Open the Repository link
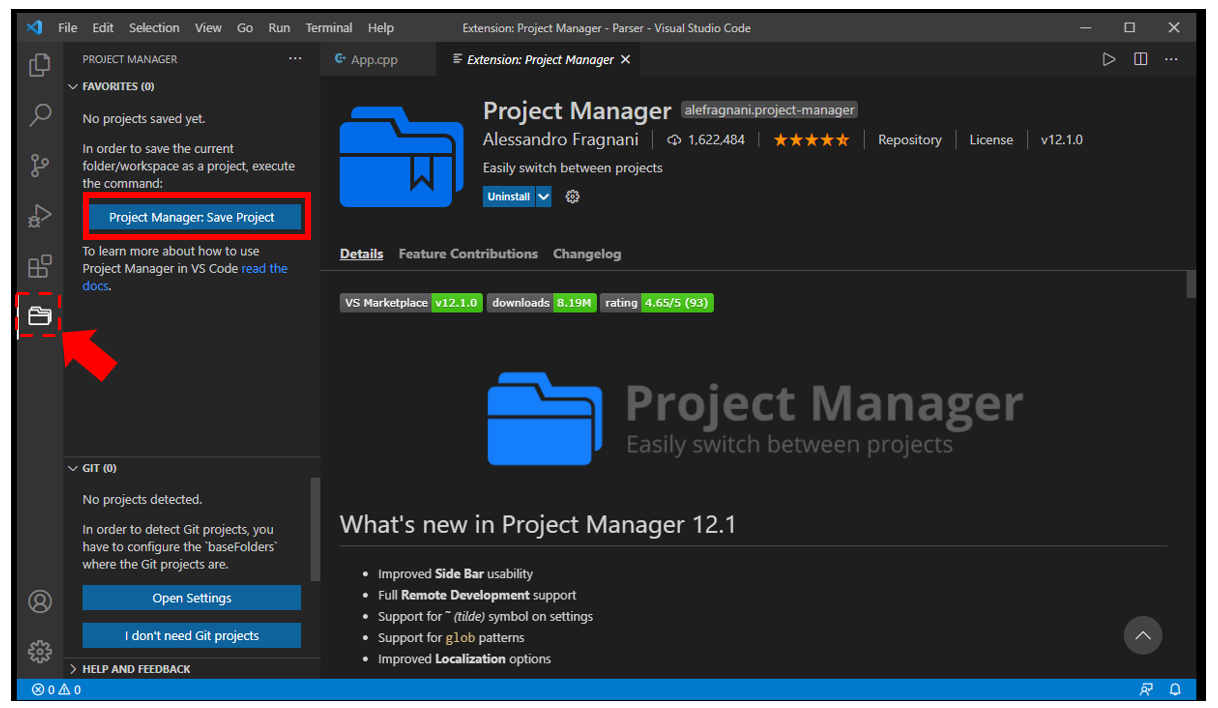Viewport: 1218px width, 708px height. pyautogui.click(x=910, y=140)
